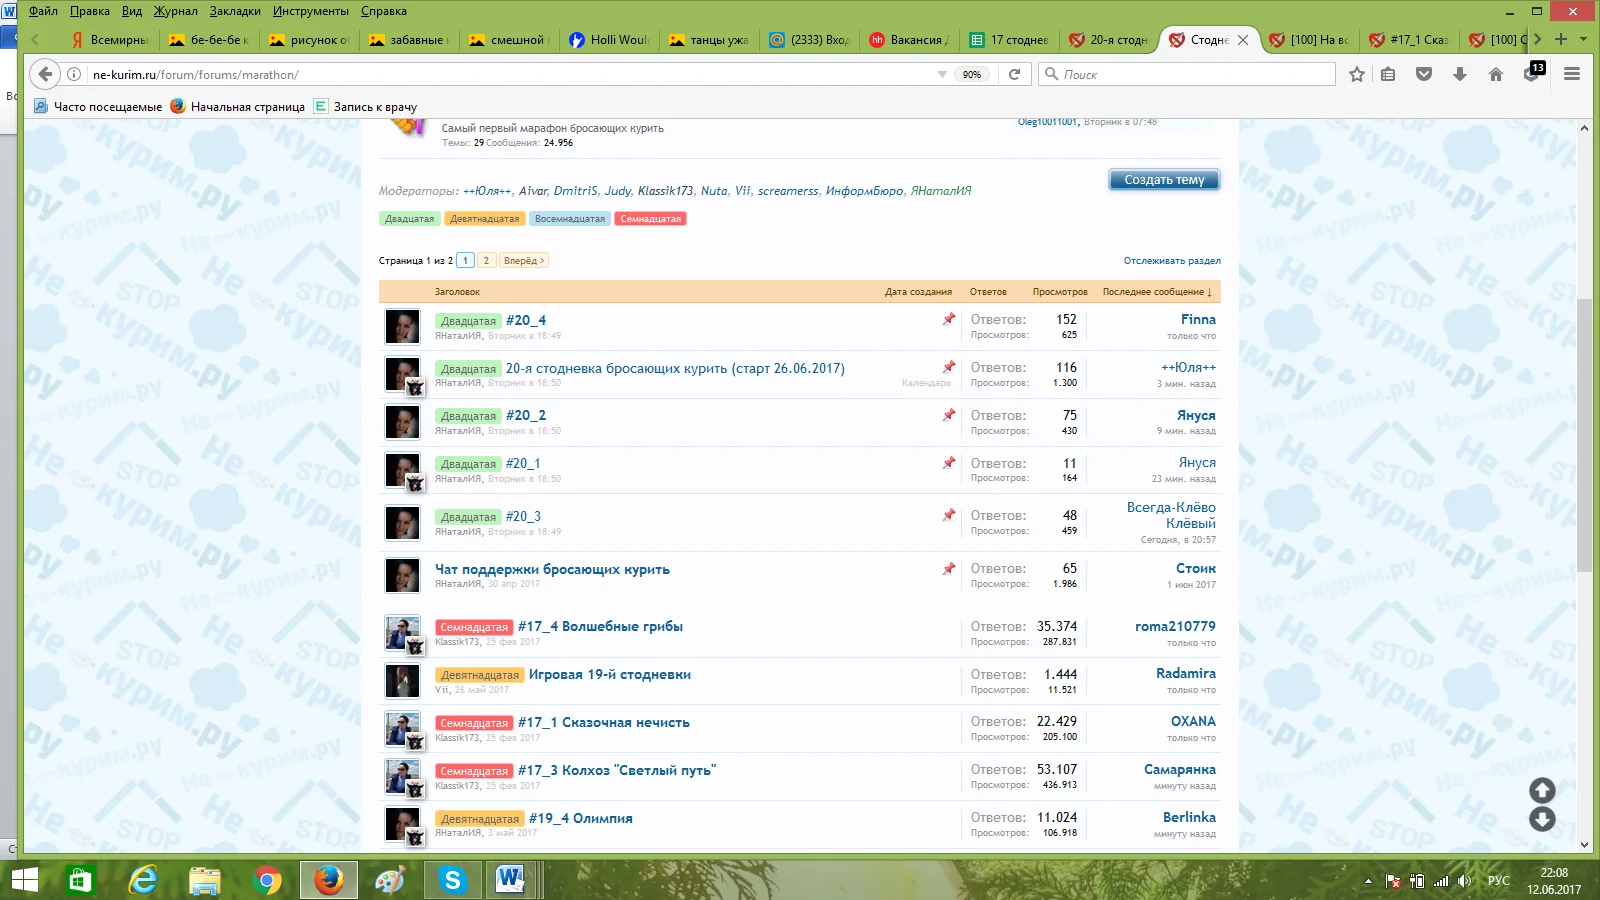Click the 90% zoom level indicator
1600x900 pixels.
coord(971,74)
